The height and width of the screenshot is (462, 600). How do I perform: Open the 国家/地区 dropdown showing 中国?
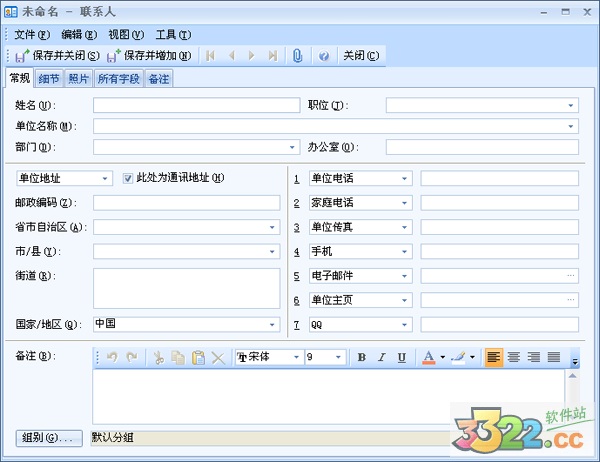(x=272, y=325)
